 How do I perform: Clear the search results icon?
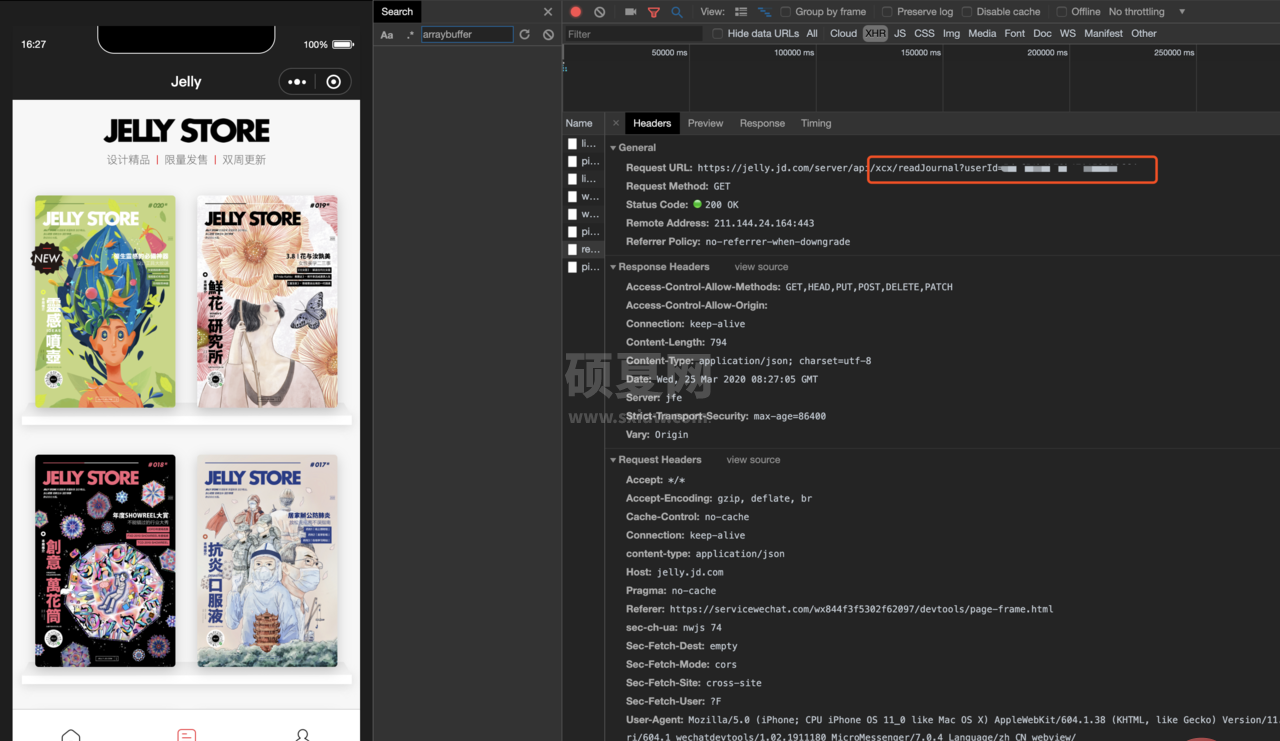tap(548, 34)
